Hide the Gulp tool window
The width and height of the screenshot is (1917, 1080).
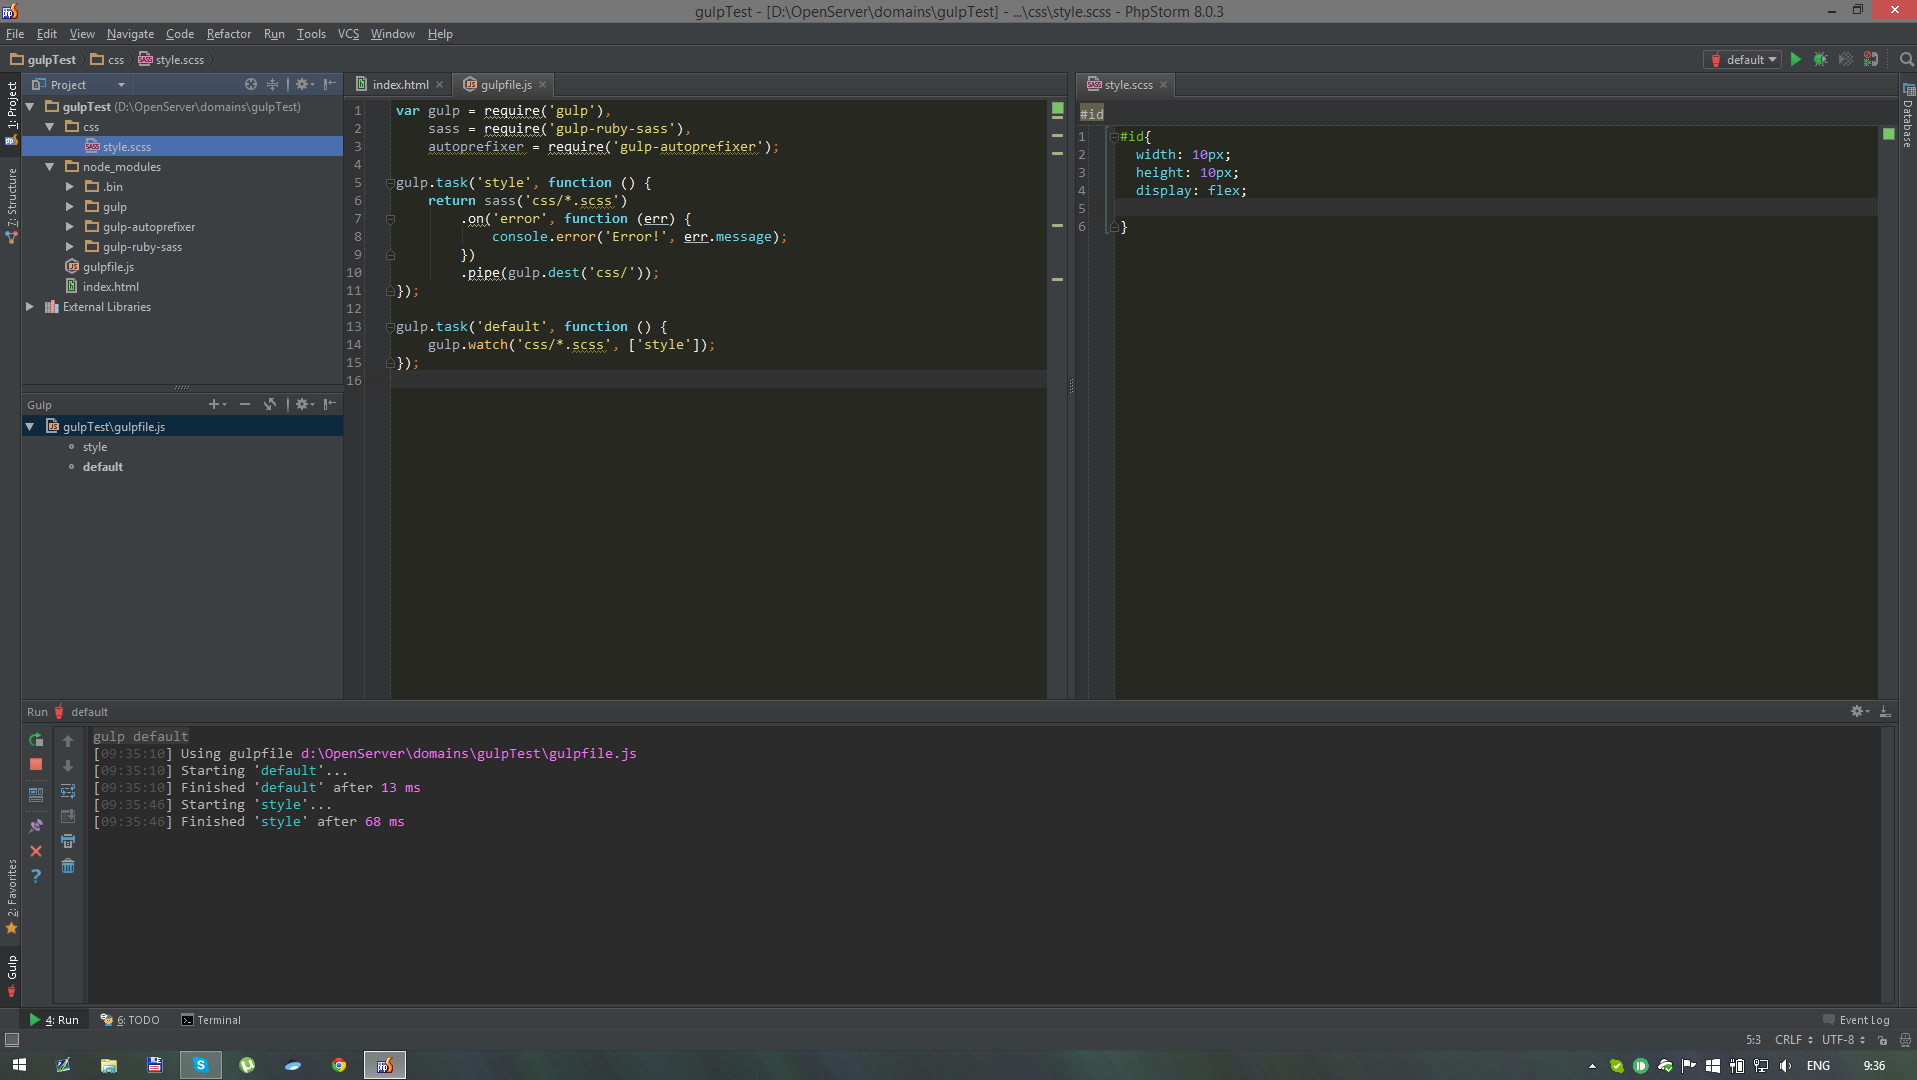coord(330,404)
